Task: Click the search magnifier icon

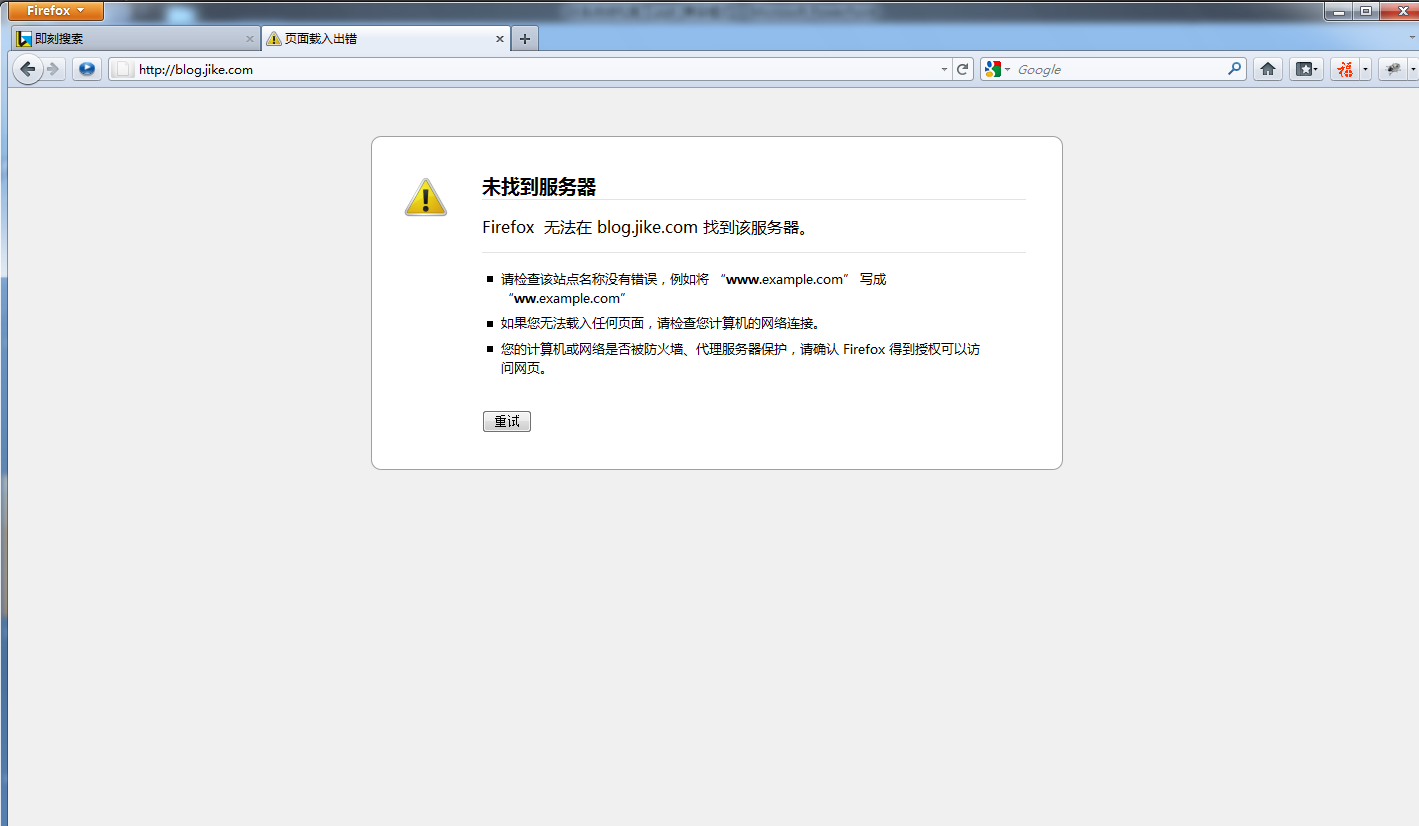Action: 1235,69
